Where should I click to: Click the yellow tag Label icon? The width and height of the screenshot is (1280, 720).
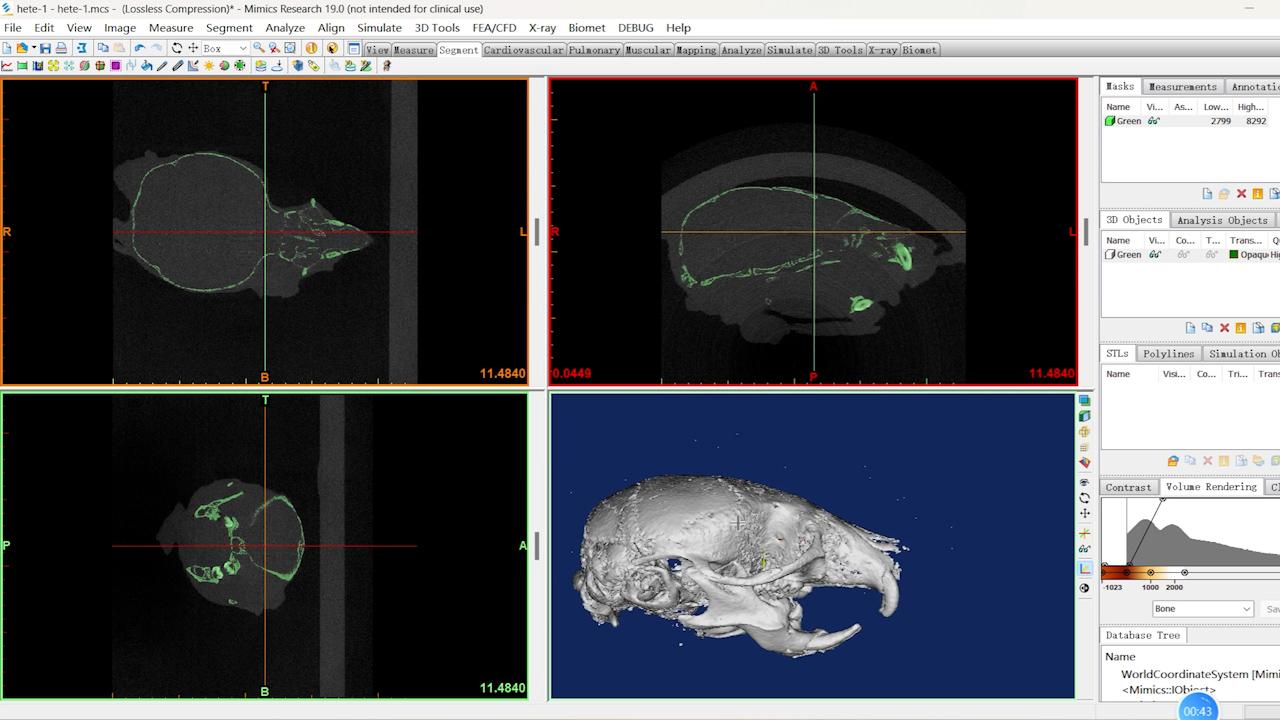point(313,66)
